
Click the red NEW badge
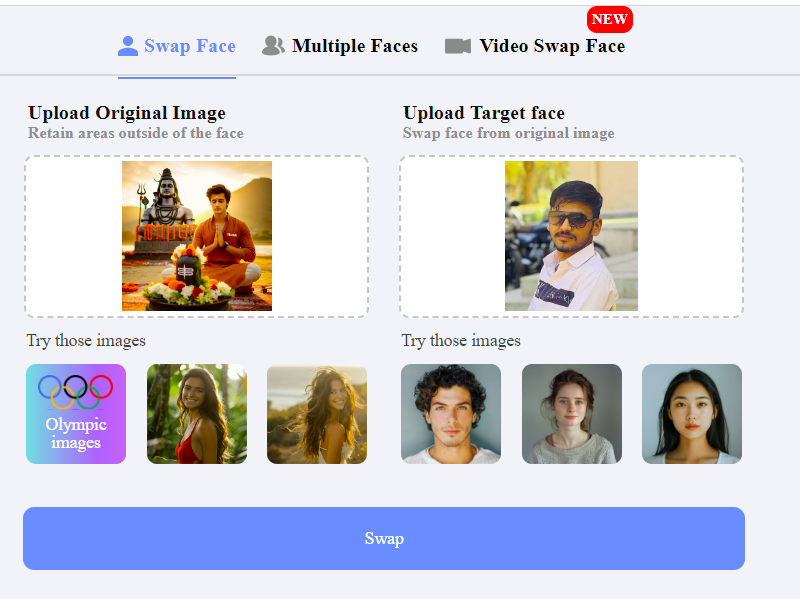pos(610,19)
